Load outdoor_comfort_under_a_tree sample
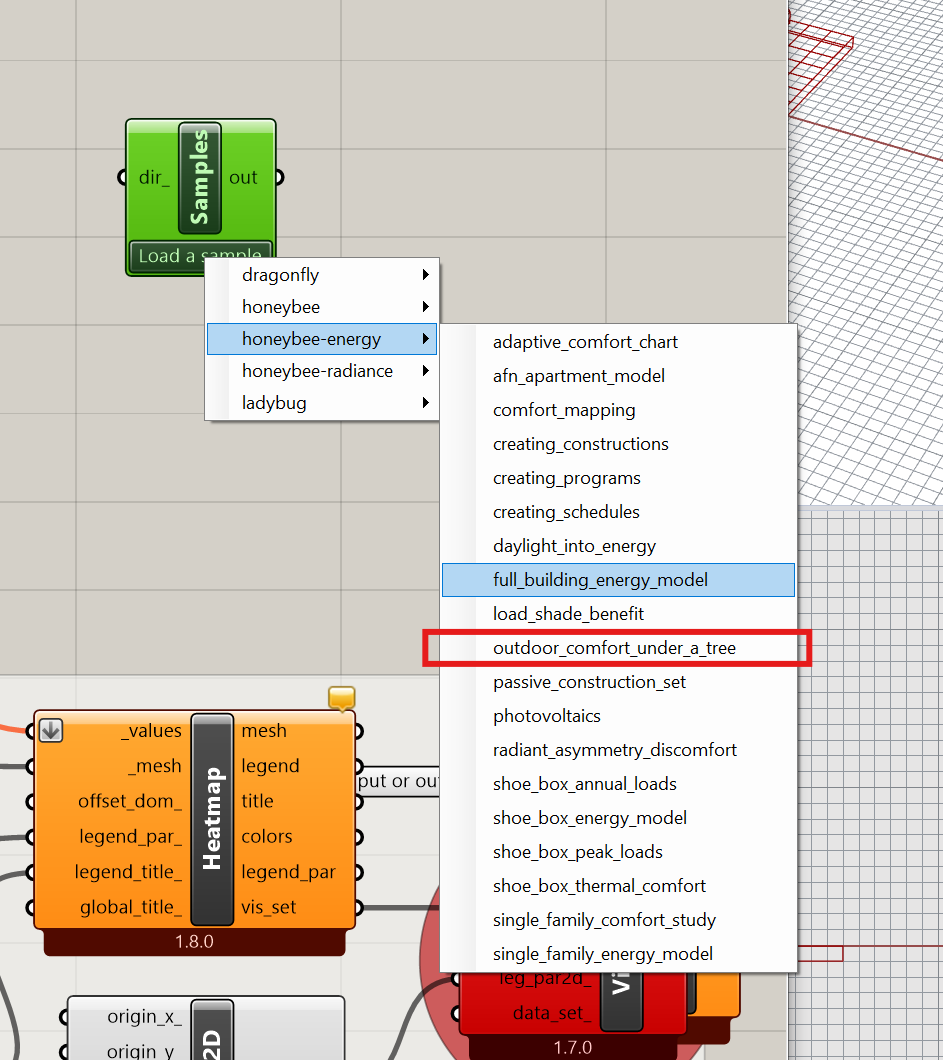Screen dimensions: 943x1060 pyautogui.click(x=618, y=648)
